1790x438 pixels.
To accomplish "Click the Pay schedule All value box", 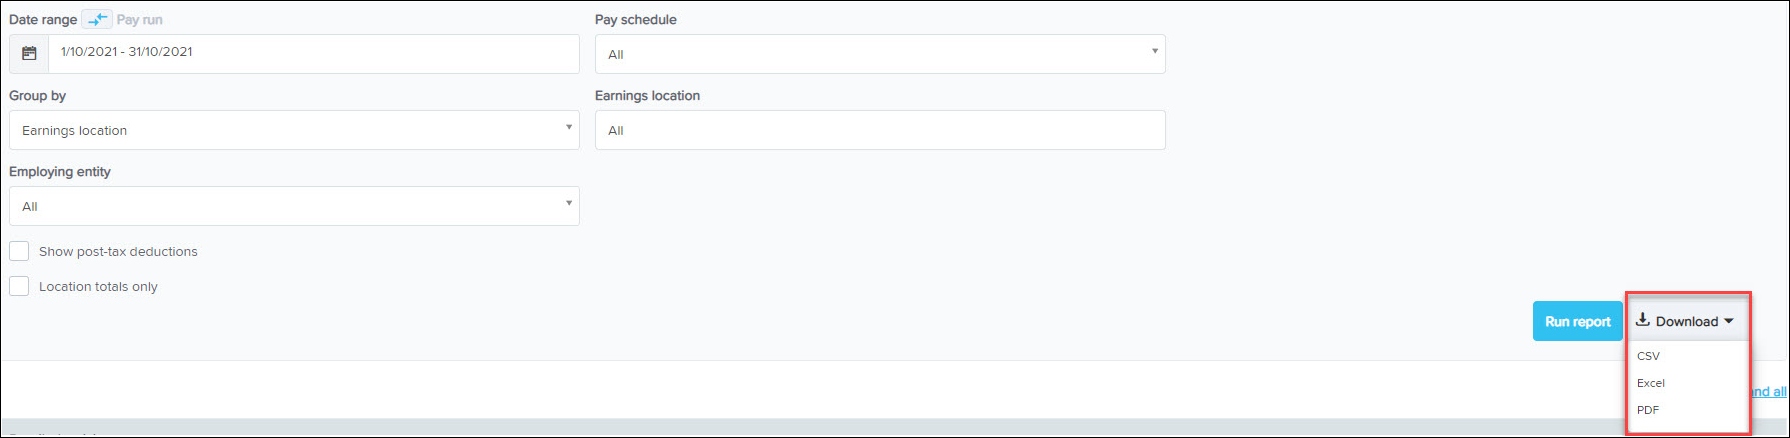I will 870,54.
